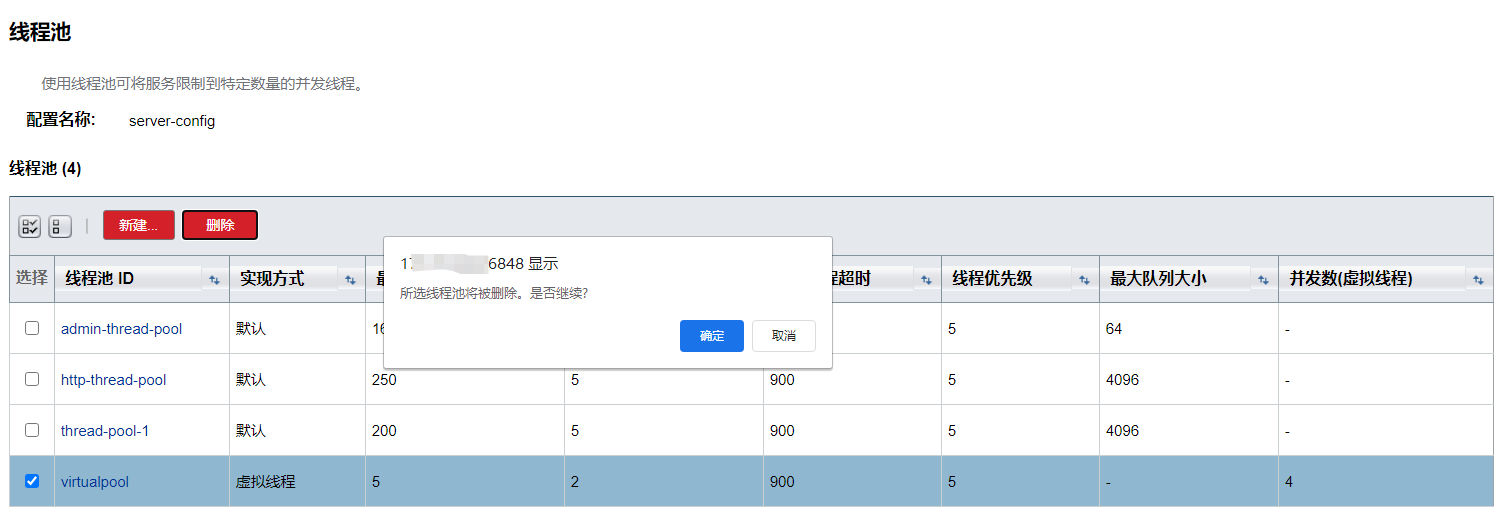This screenshot has width=1503, height=528.
Task: Open the thread-pool-1 link
Action: coord(105,431)
